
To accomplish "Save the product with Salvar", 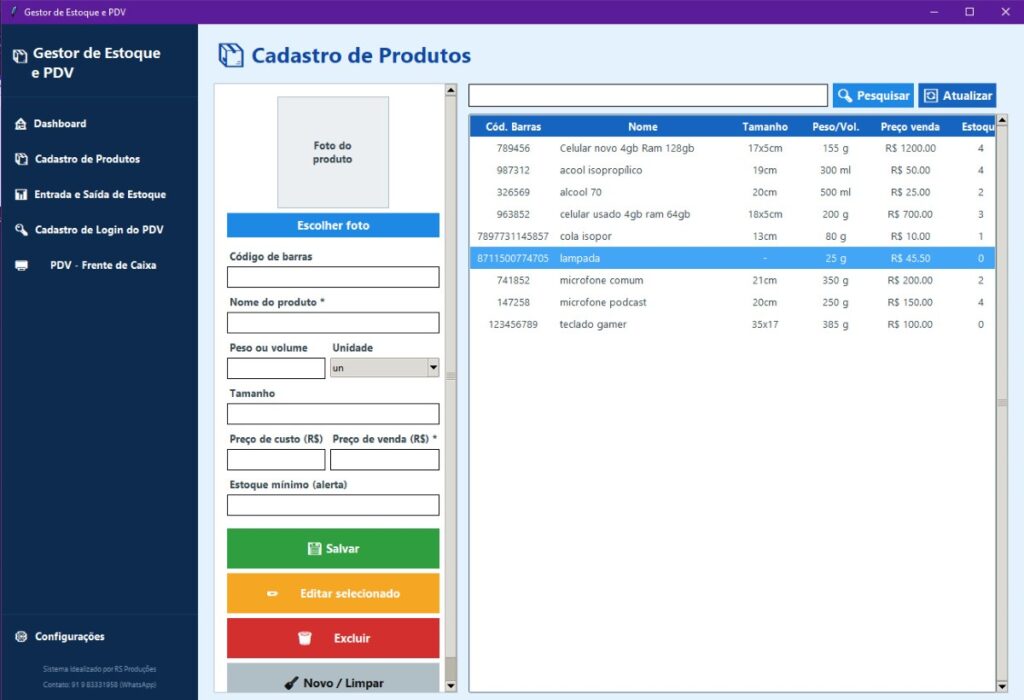I will [333, 549].
